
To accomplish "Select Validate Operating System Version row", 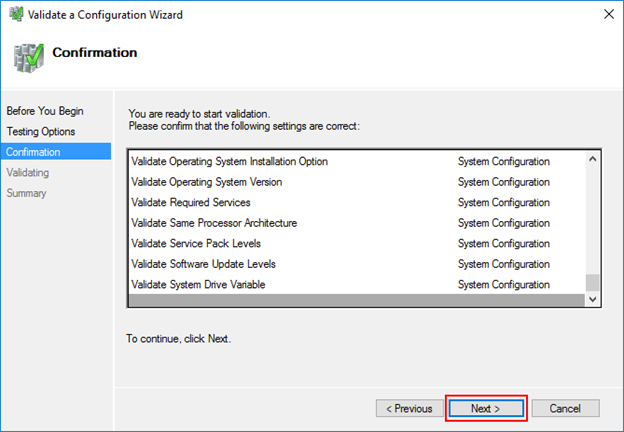I will pyautogui.click(x=357, y=182).
